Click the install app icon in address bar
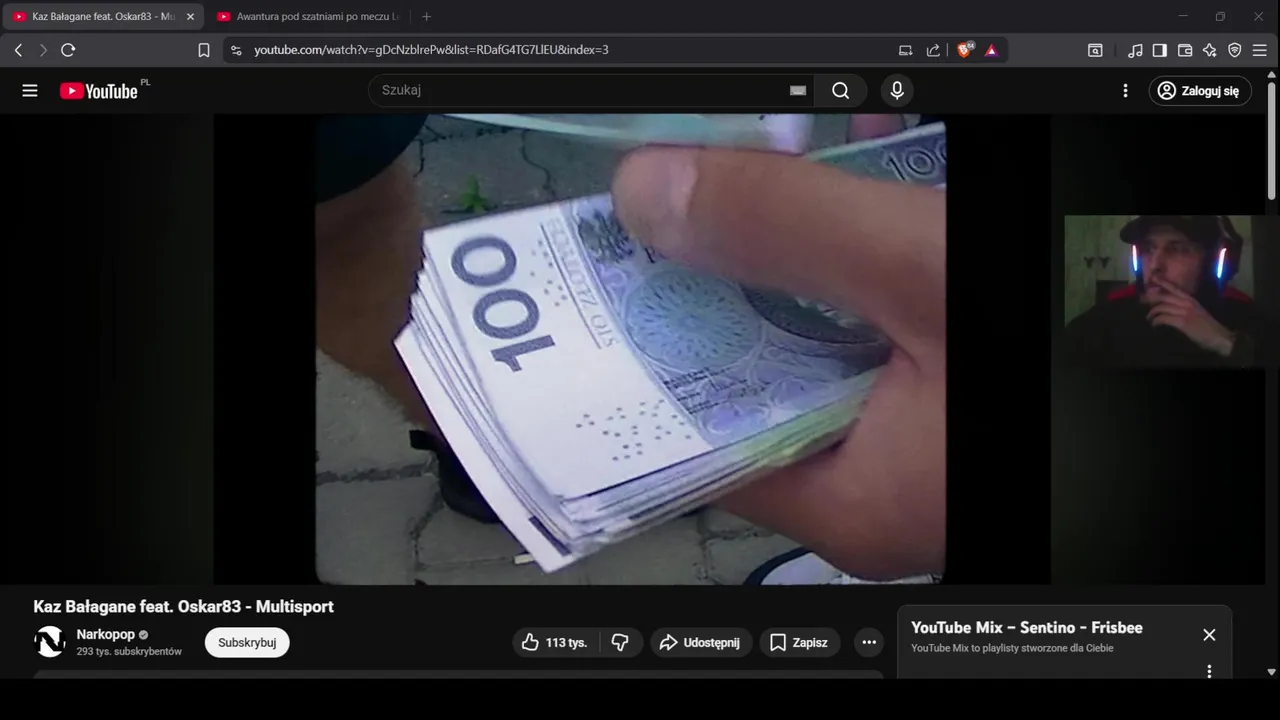The width and height of the screenshot is (1280, 720). click(905, 50)
